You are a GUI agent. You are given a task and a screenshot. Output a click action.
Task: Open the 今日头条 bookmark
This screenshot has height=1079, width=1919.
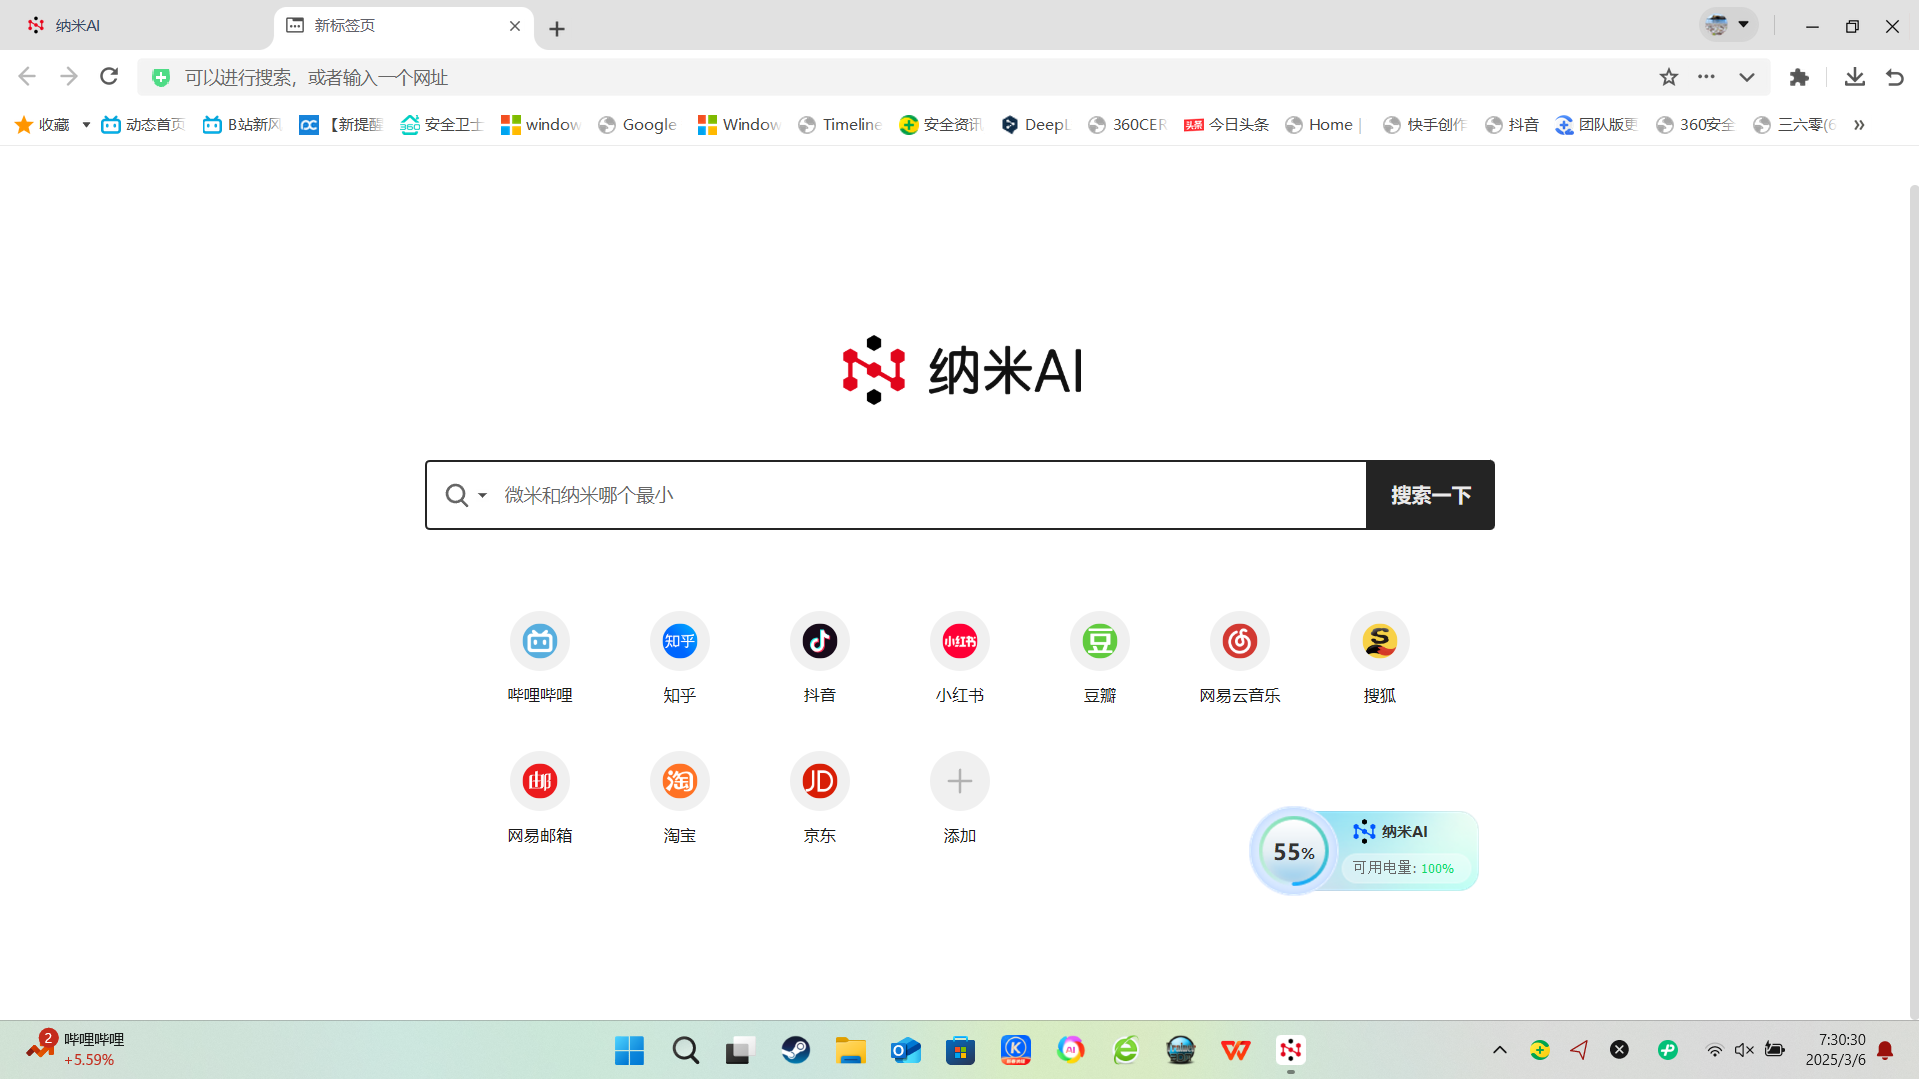[x=1226, y=124]
